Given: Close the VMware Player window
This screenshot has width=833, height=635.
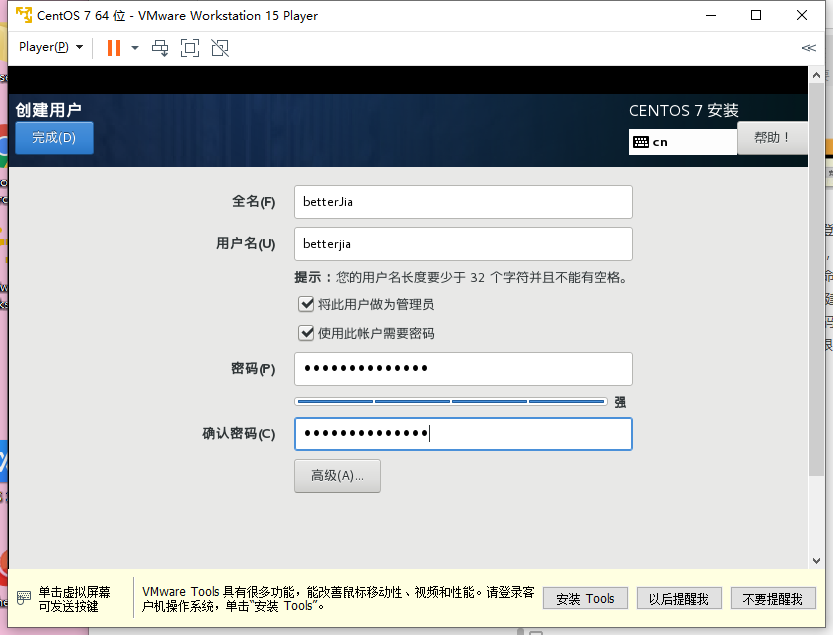Looking at the screenshot, I should coord(802,15).
